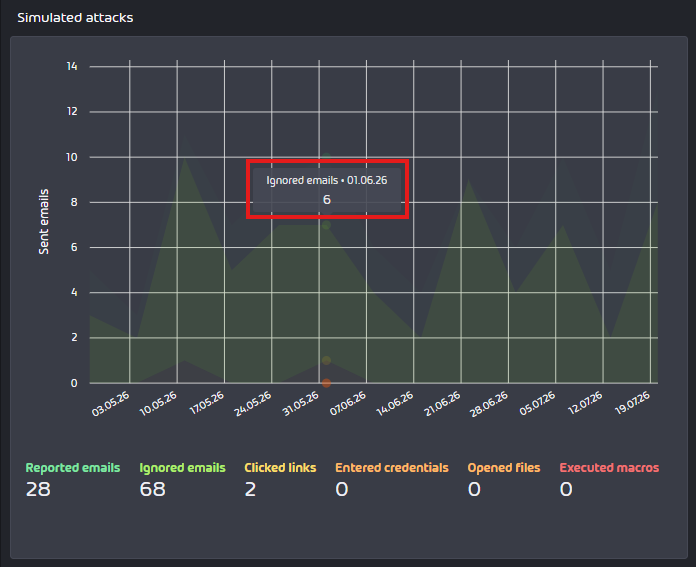The width and height of the screenshot is (696, 567).
Task: Click the Clicked links count 2
Action: pyautogui.click(x=250, y=489)
